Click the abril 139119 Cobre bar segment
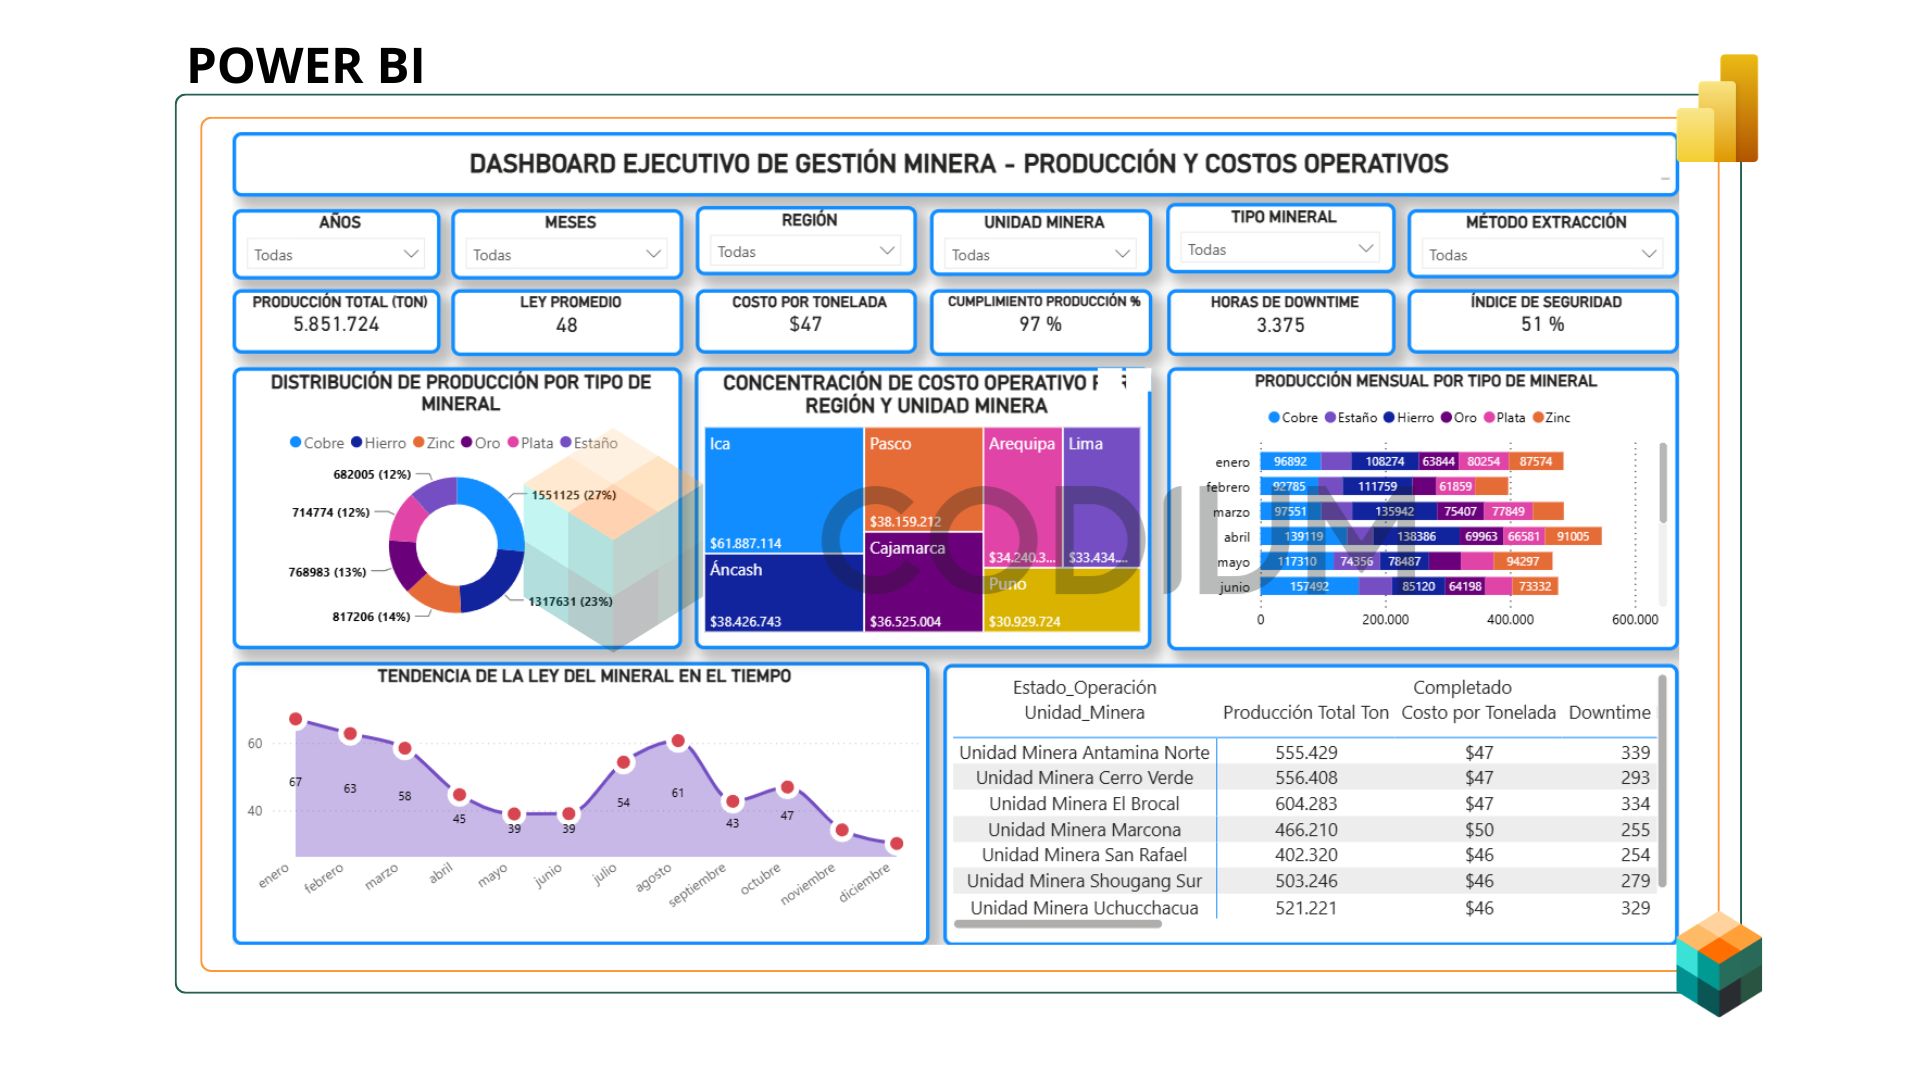 point(1303,536)
